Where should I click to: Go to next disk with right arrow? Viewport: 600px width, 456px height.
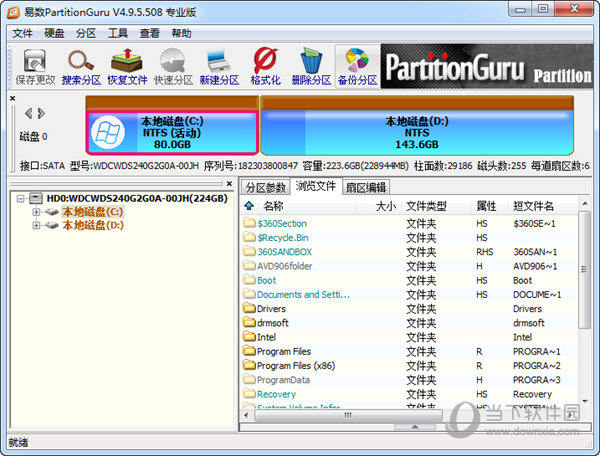point(41,113)
